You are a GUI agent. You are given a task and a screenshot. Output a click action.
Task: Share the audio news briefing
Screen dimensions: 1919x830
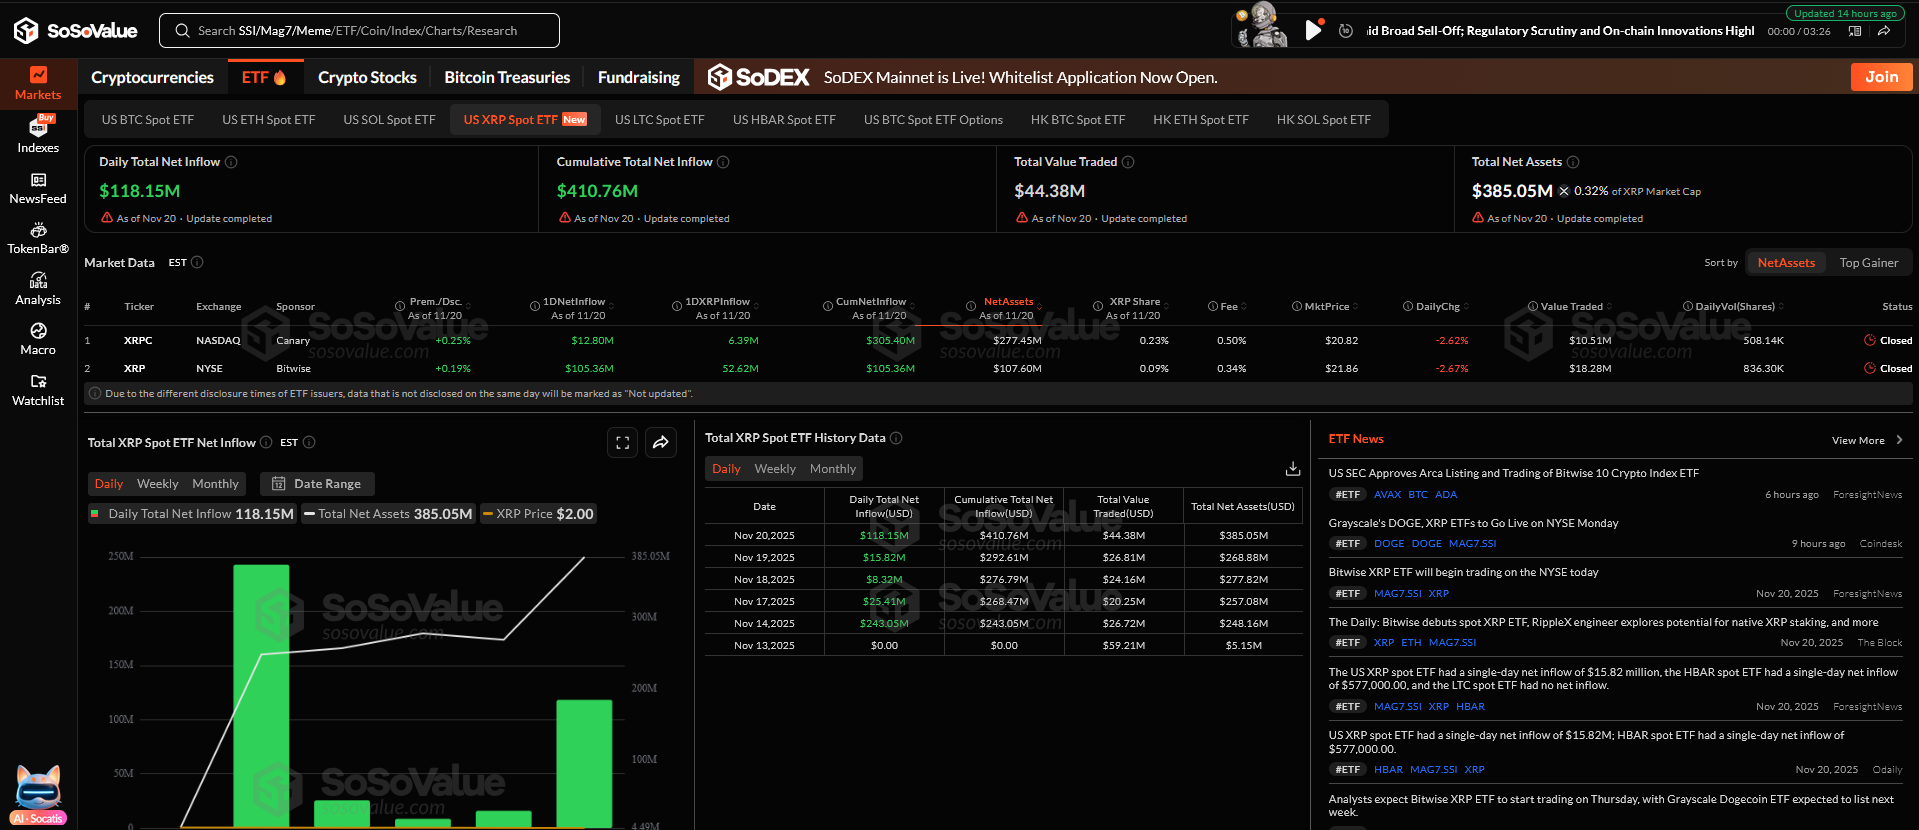1884,31
